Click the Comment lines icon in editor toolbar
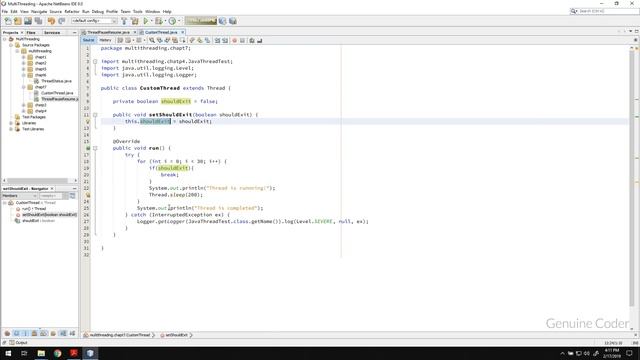Screen dimensions: 640x360 tap(252, 40)
